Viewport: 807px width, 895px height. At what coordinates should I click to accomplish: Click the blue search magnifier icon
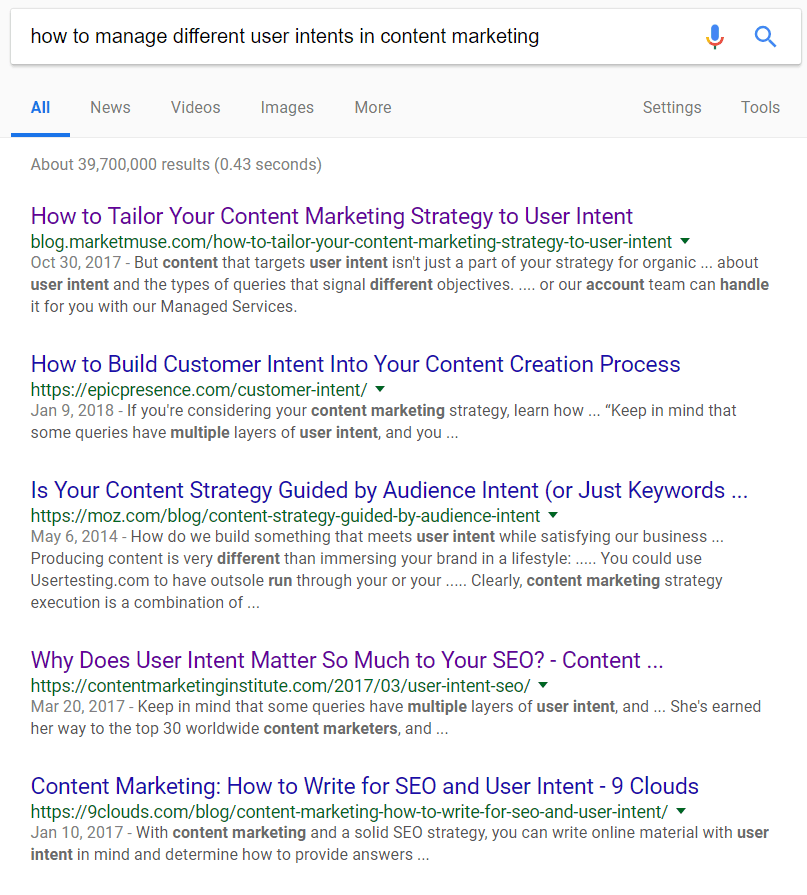tap(765, 37)
